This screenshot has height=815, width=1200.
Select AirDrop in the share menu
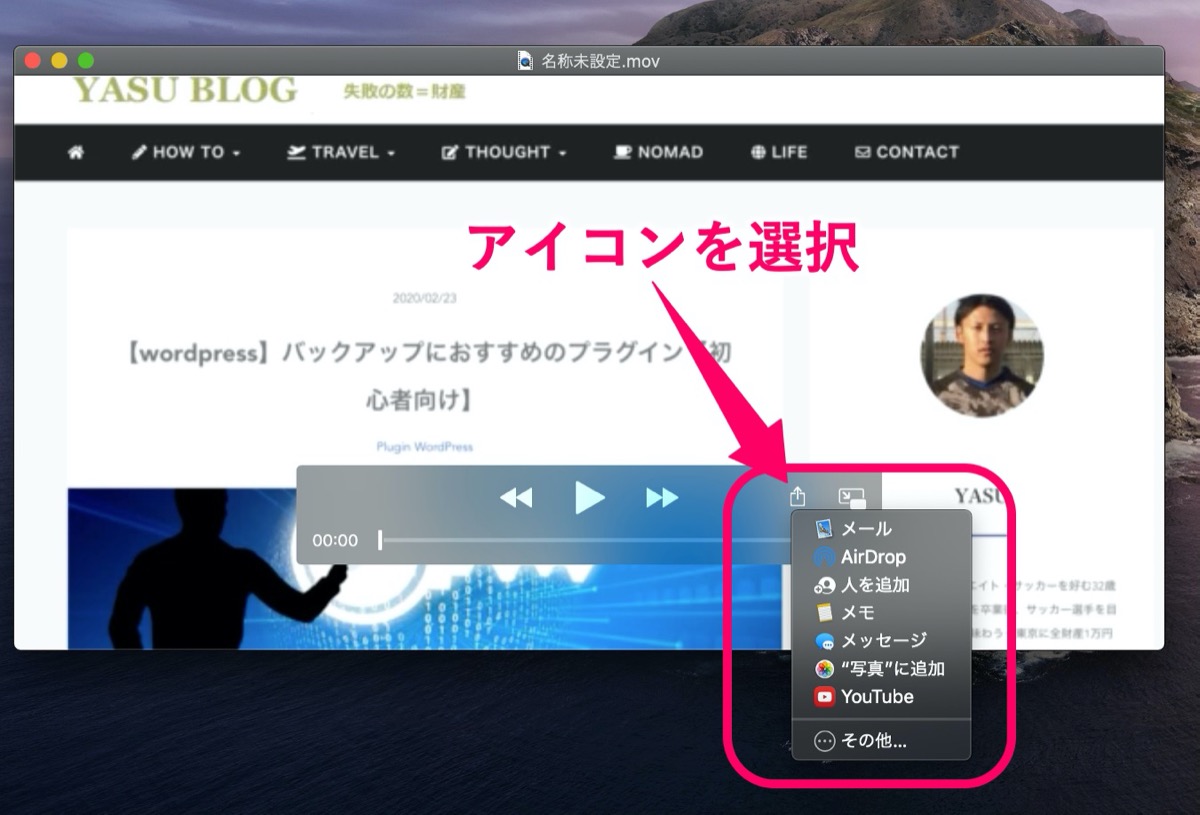[881, 557]
